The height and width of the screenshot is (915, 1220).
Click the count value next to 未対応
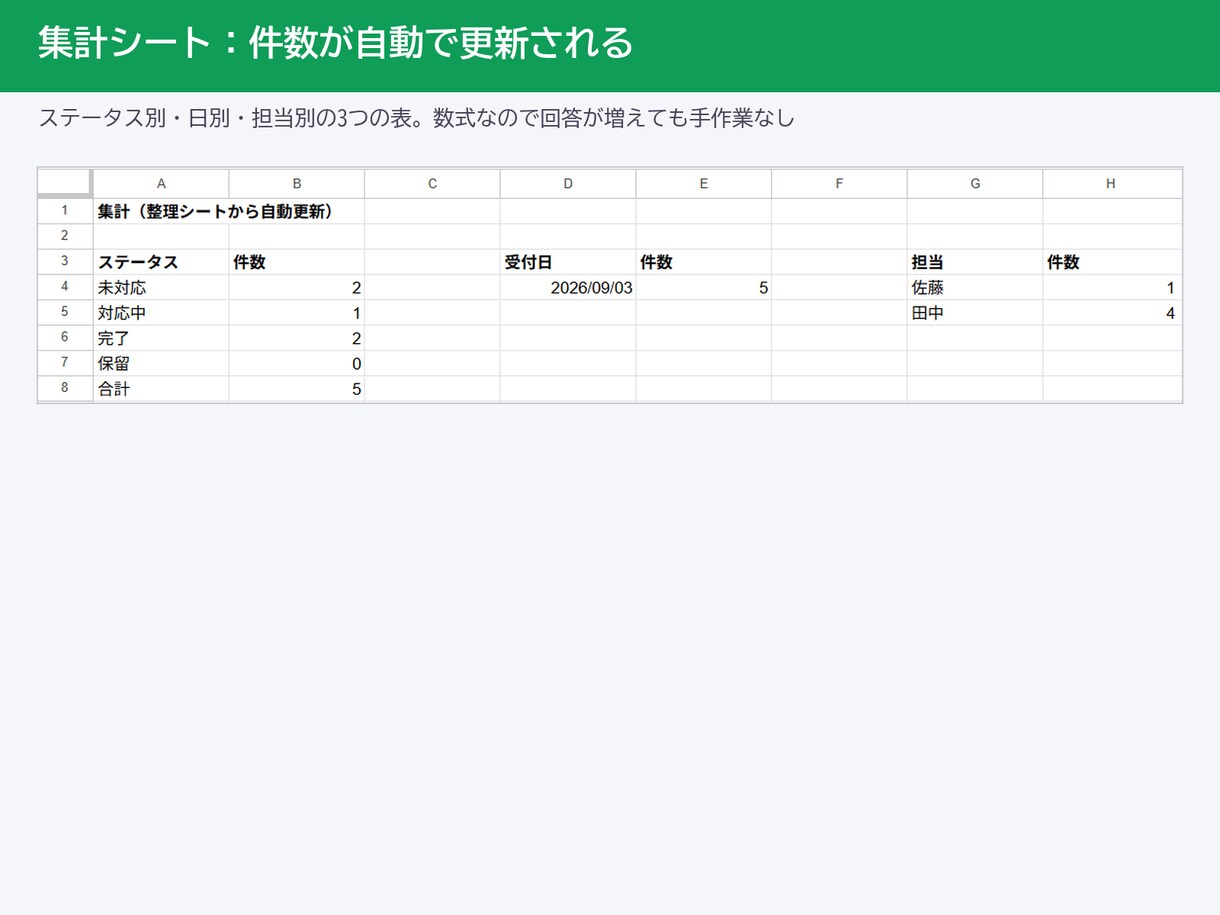coord(297,287)
